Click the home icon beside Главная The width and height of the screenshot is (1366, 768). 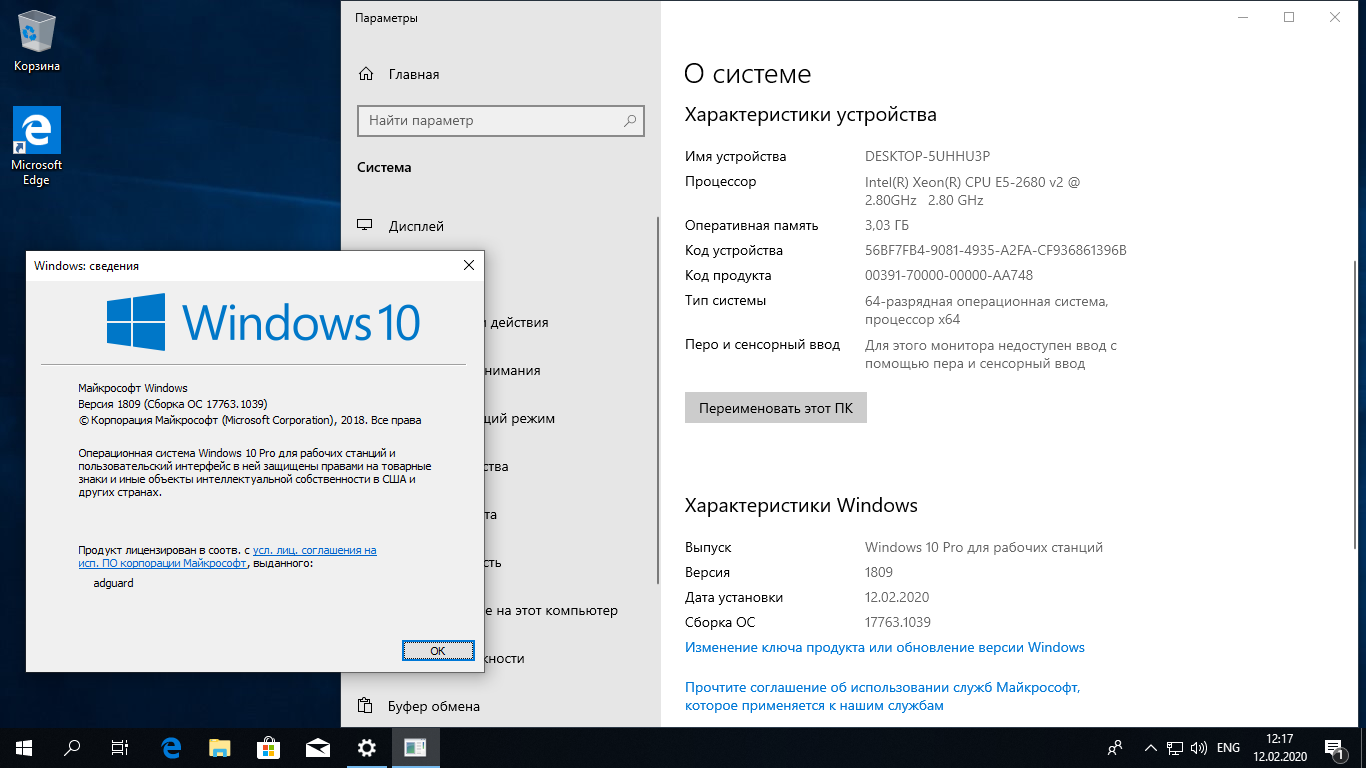366,74
